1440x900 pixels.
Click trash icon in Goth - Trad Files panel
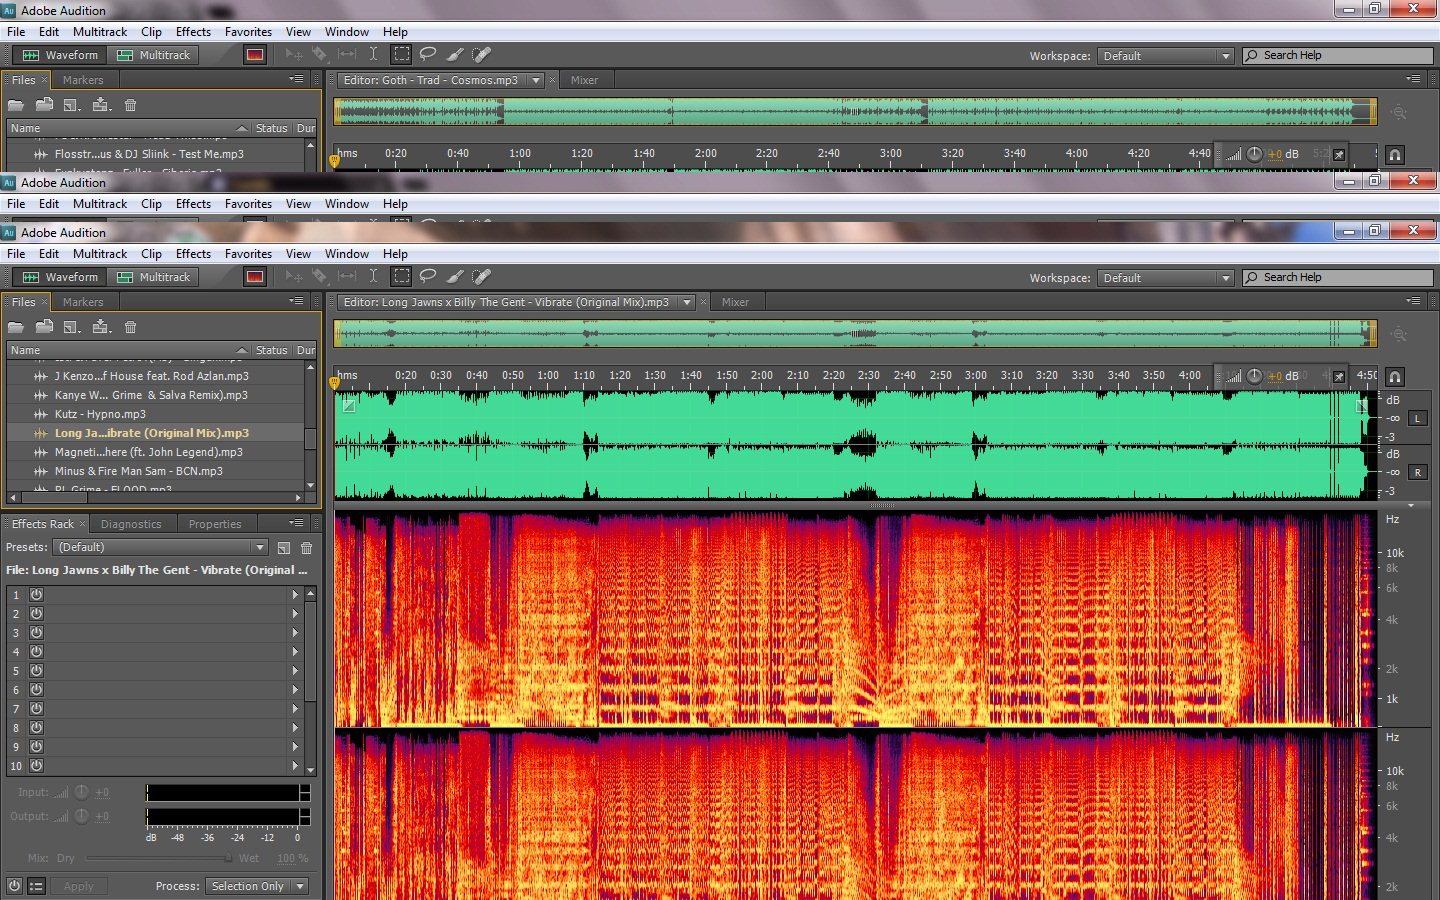(130, 105)
